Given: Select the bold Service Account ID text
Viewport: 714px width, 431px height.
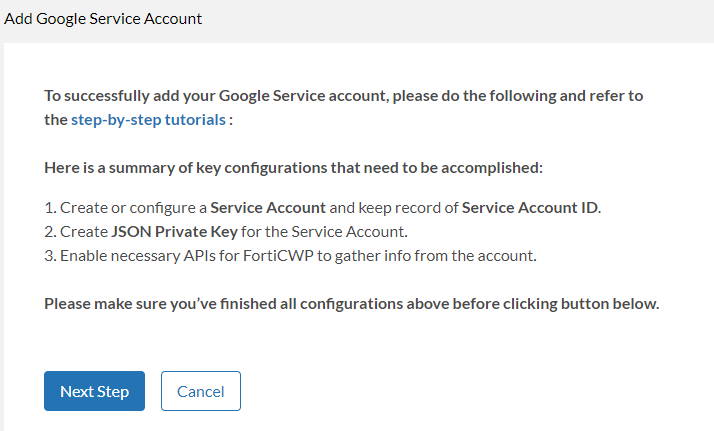Looking at the screenshot, I should 530,208.
